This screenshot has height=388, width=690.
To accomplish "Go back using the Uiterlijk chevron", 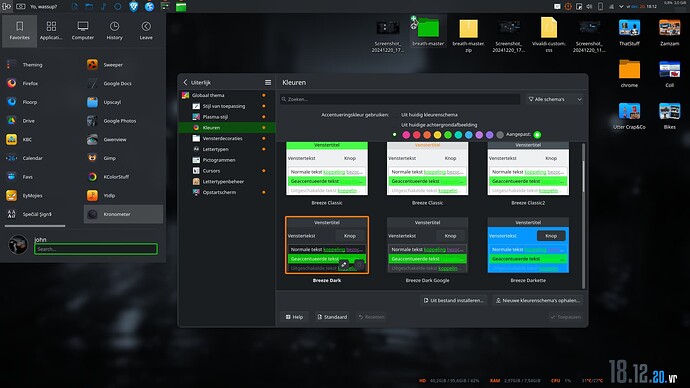I will 185,82.
